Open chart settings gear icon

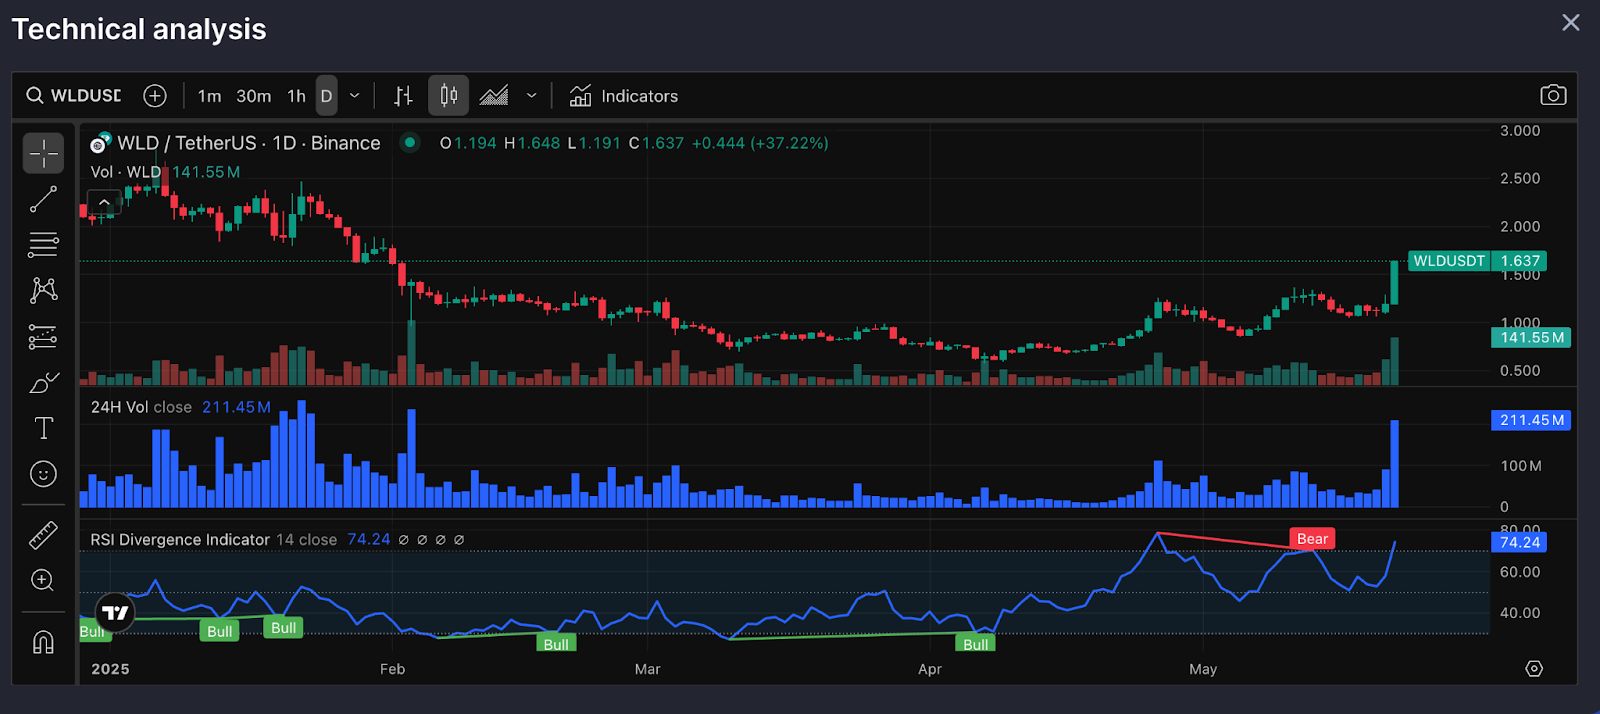point(1534,668)
